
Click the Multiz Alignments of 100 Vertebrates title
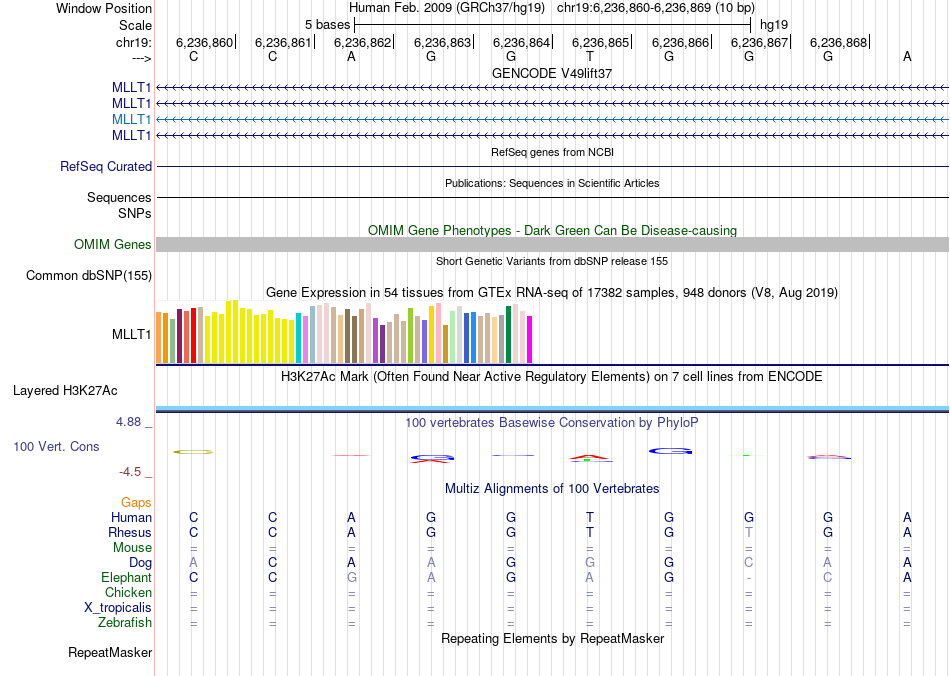[x=552, y=489]
